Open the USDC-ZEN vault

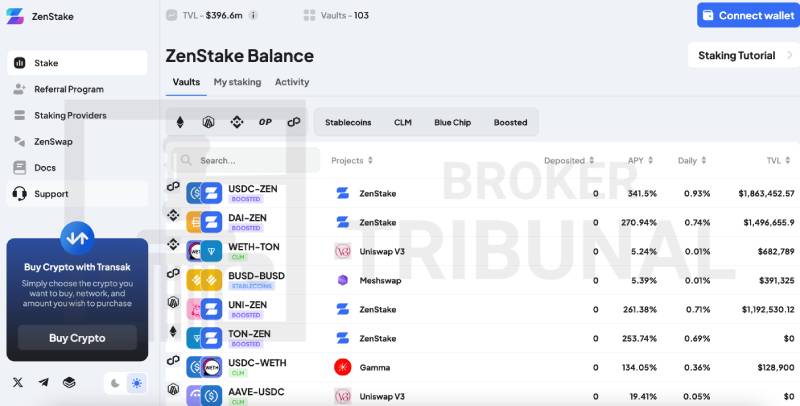[x=483, y=193]
